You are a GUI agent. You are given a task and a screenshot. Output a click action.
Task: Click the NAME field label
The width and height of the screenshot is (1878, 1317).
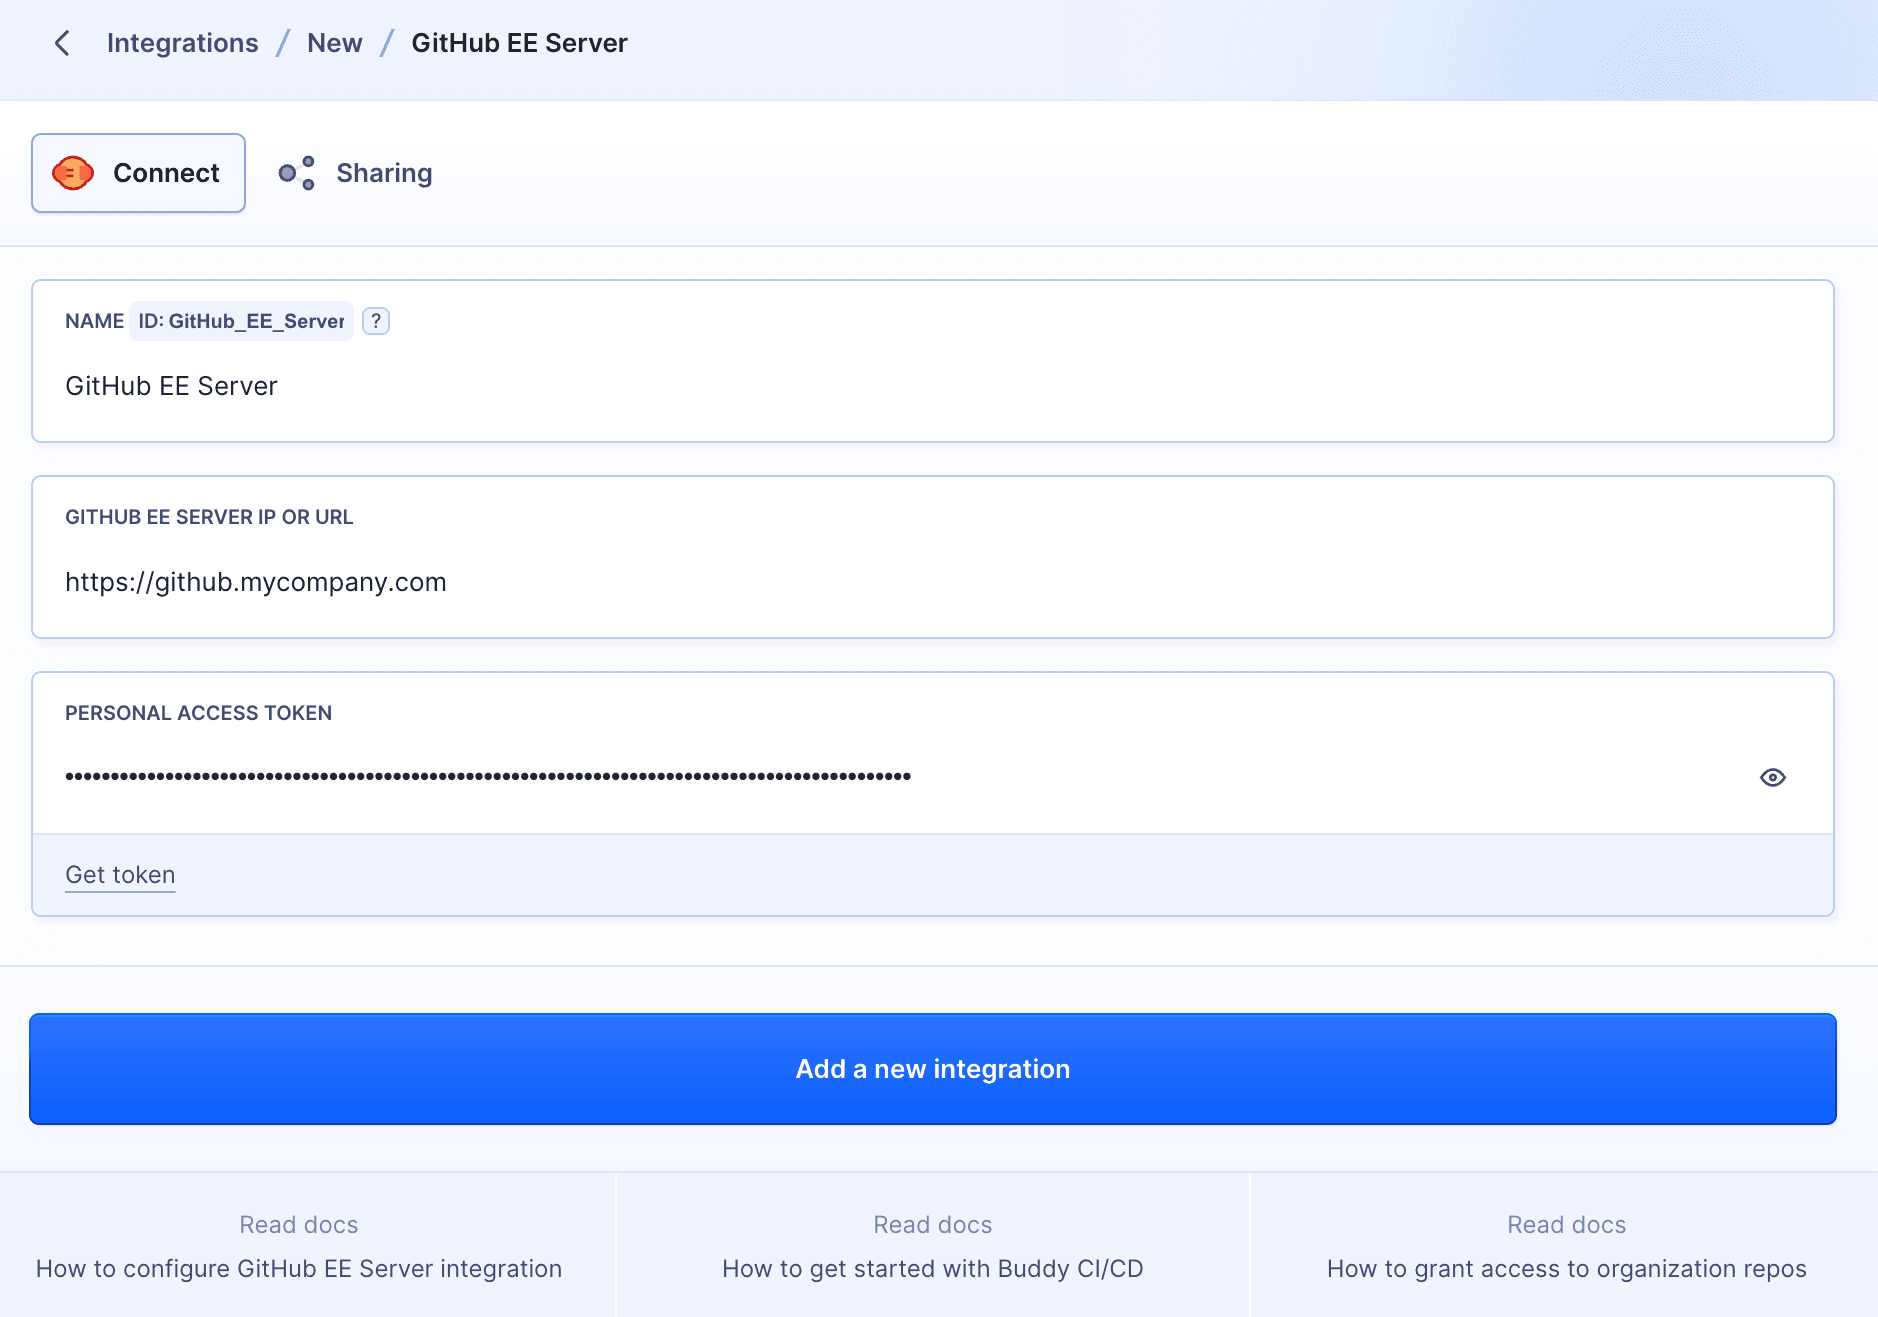pos(94,321)
